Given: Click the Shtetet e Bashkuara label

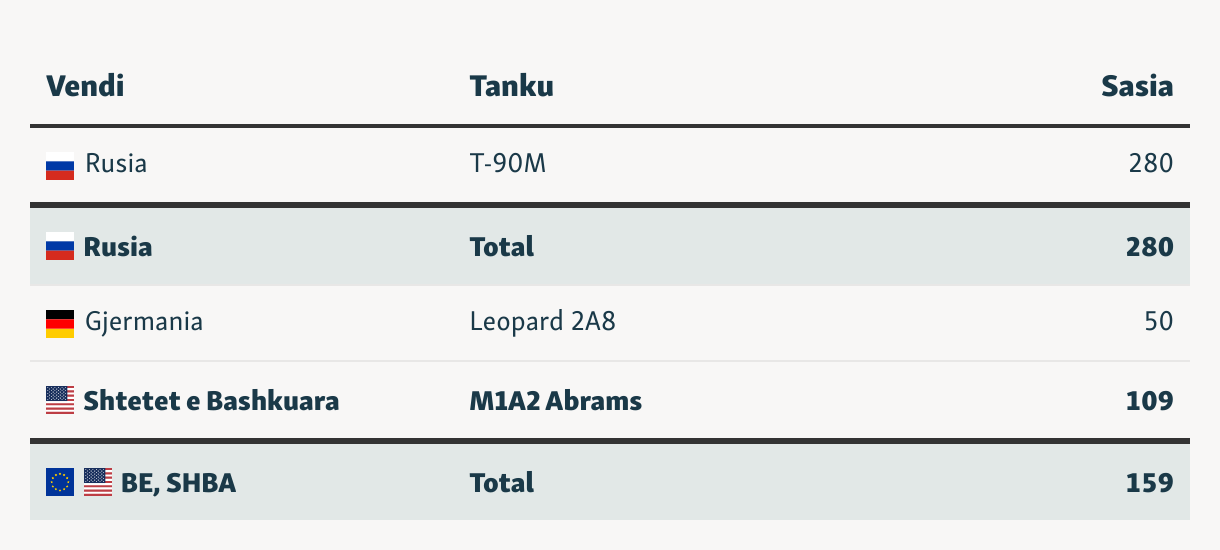Looking at the screenshot, I should [x=211, y=401].
